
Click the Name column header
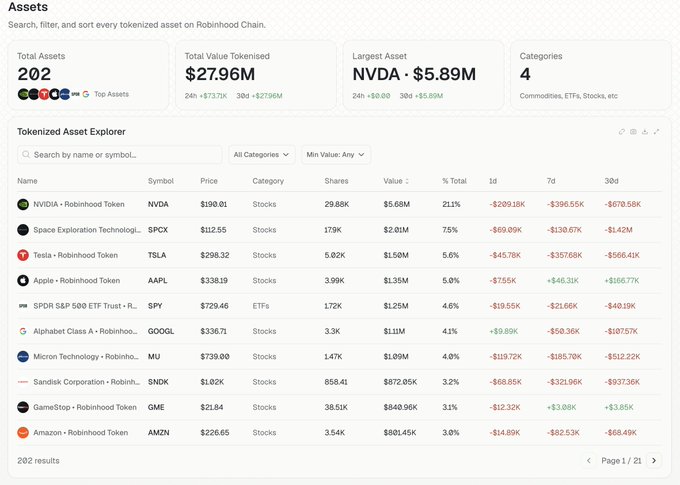pyautogui.click(x=27, y=181)
